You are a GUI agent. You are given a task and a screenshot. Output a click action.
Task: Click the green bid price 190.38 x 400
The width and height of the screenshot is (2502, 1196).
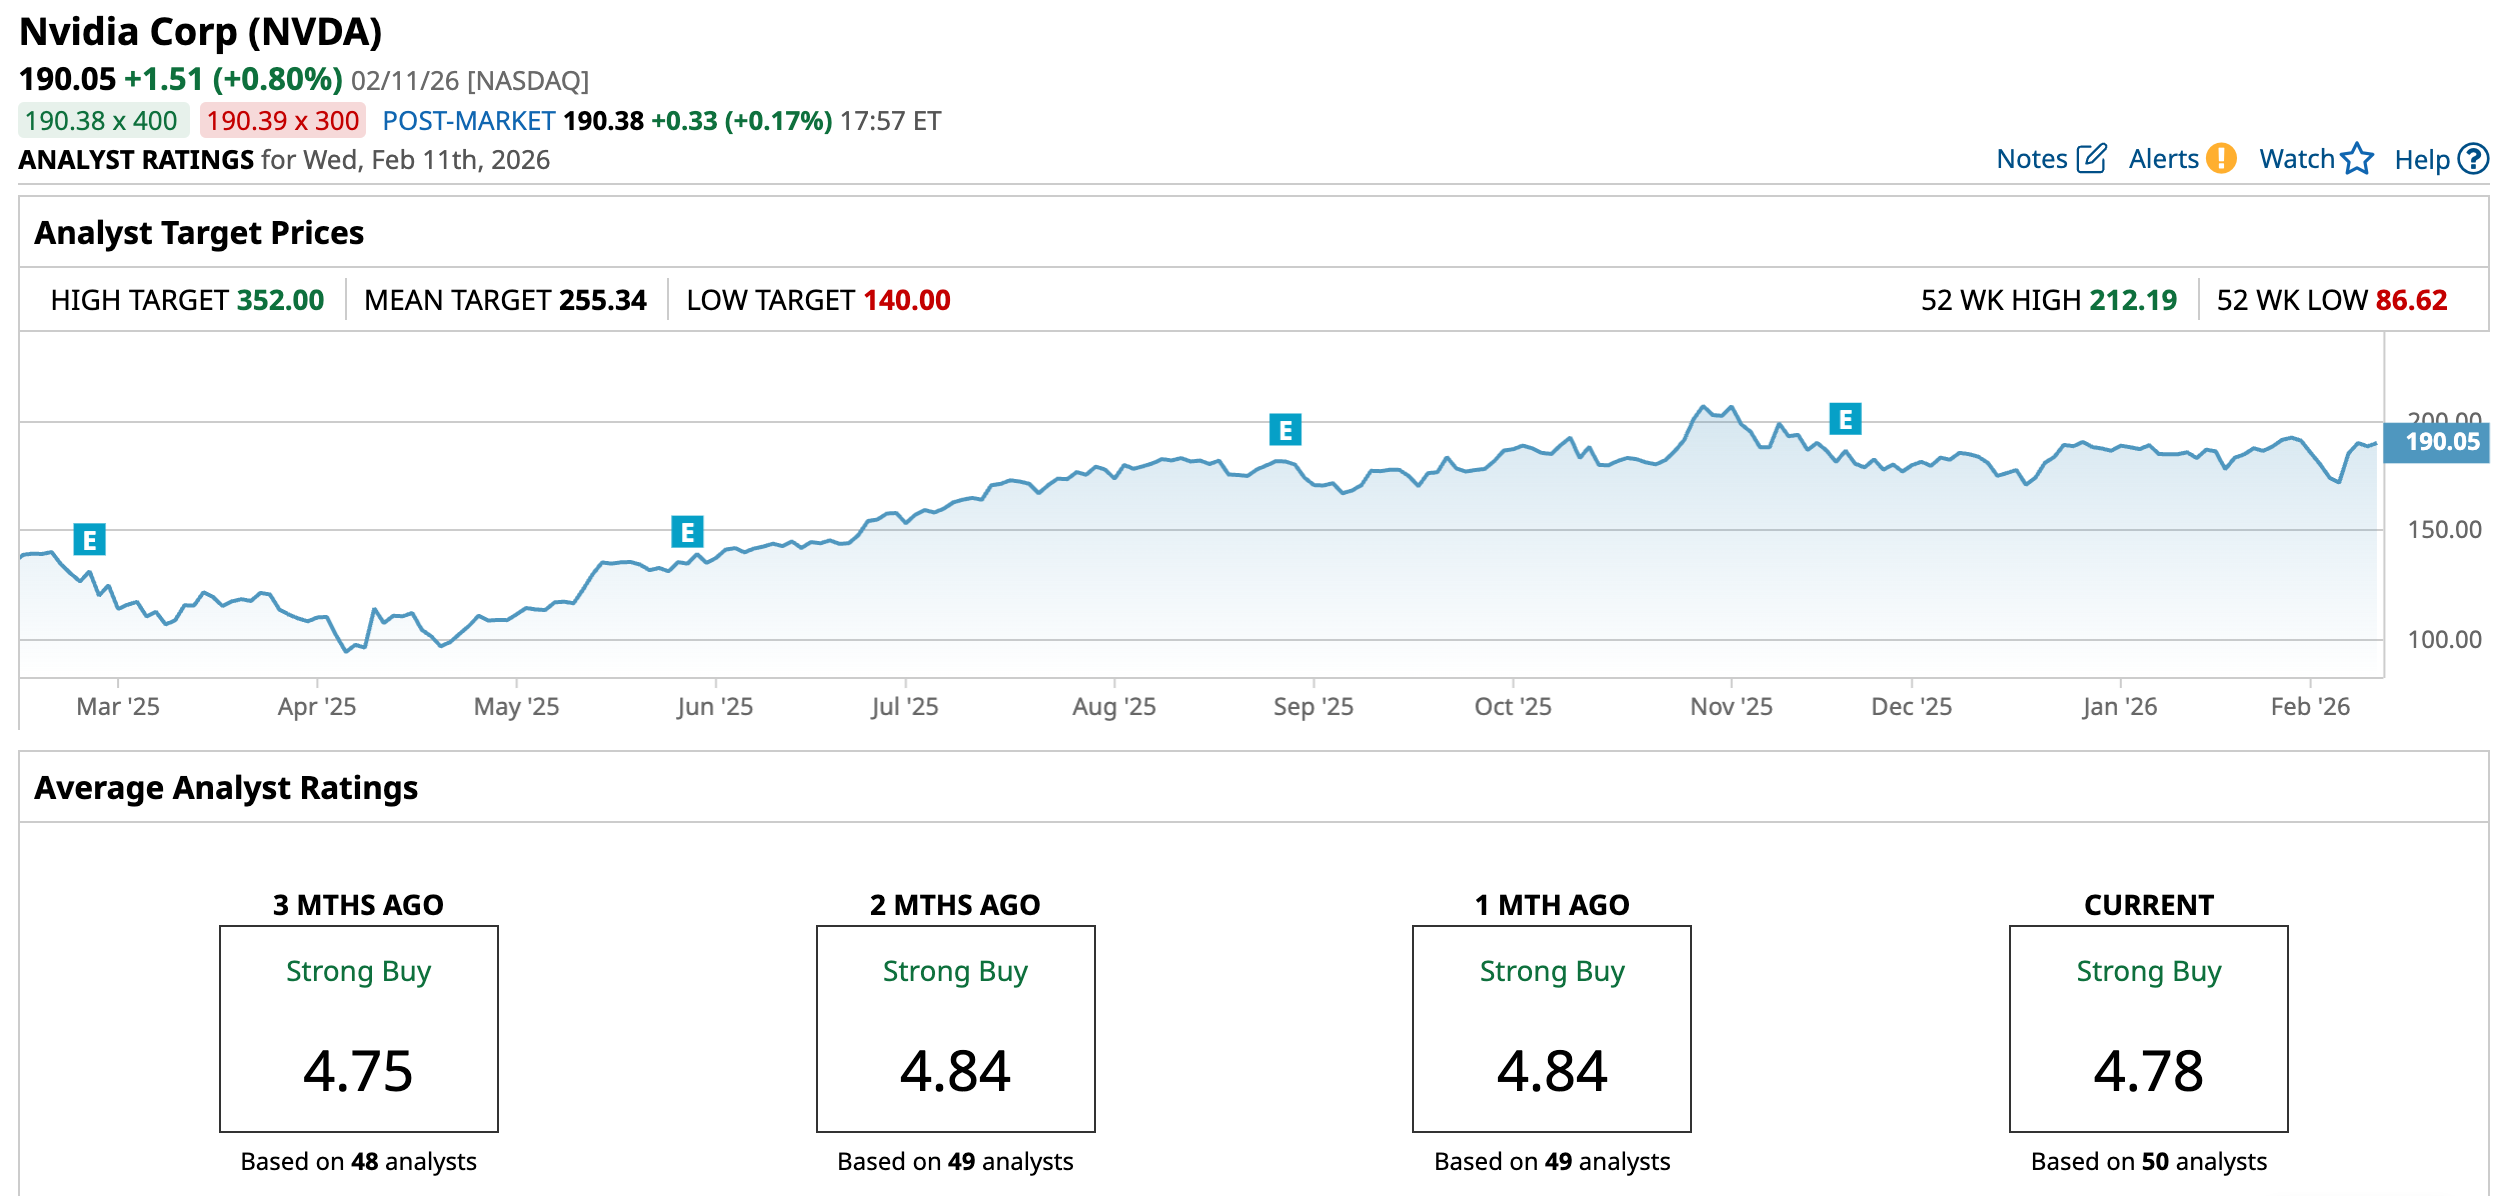102,121
